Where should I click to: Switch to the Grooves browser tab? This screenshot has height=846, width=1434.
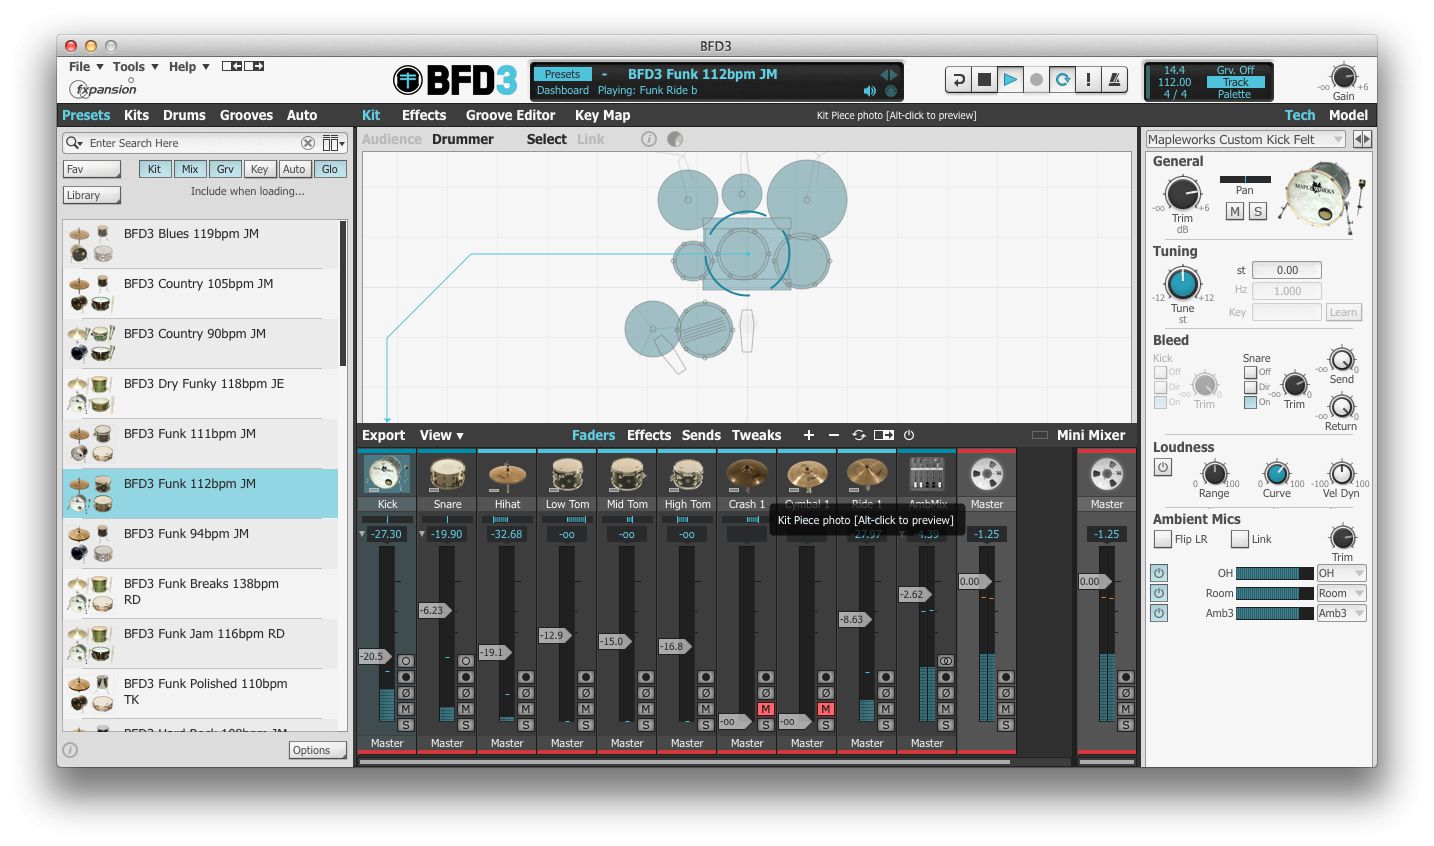[246, 115]
